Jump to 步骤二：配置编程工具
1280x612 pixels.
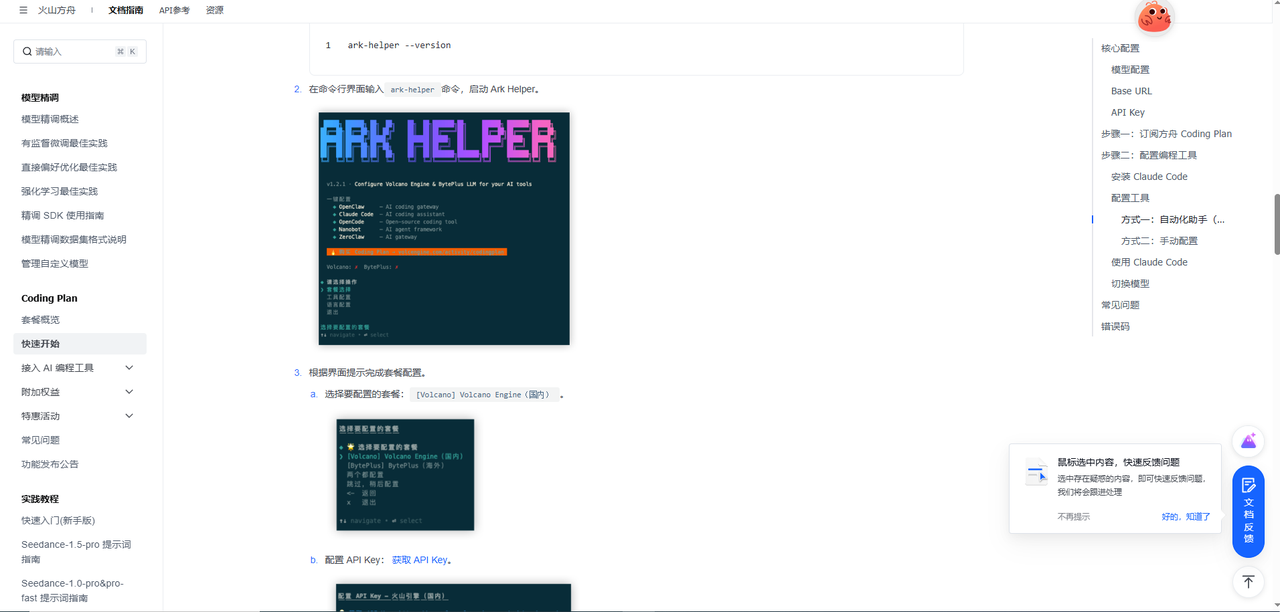(x=1149, y=155)
